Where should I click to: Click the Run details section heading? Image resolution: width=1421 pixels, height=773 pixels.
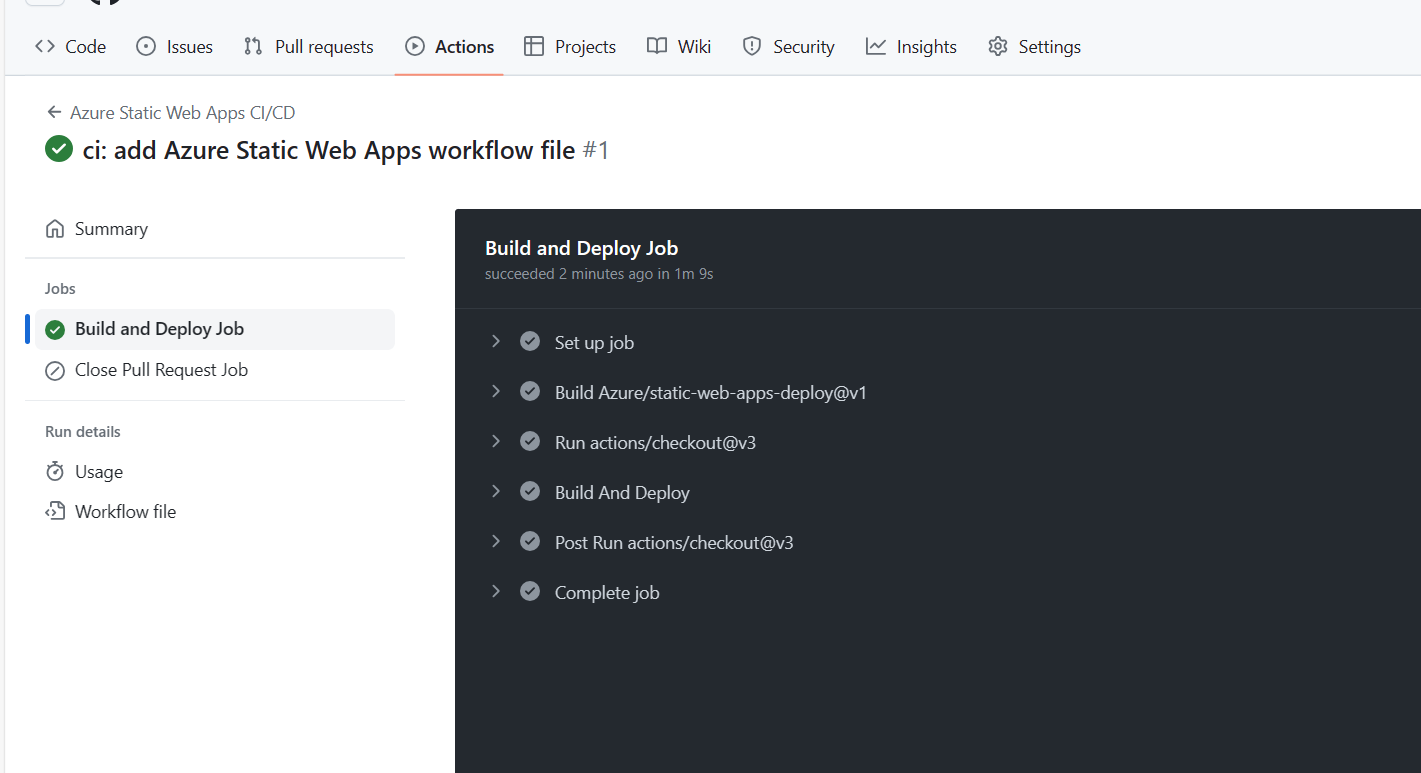83,432
